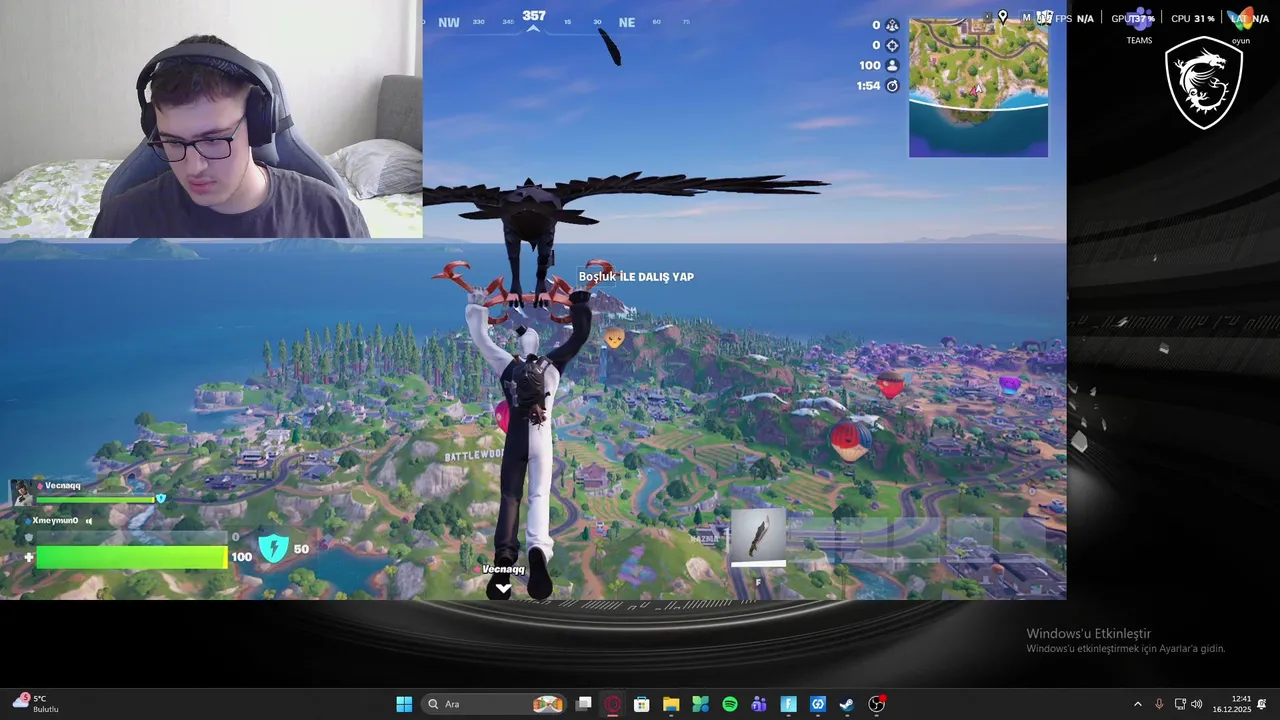Viewport: 1280px width, 720px height.
Task: Open Steam from the taskbar
Action: tap(847, 704)
